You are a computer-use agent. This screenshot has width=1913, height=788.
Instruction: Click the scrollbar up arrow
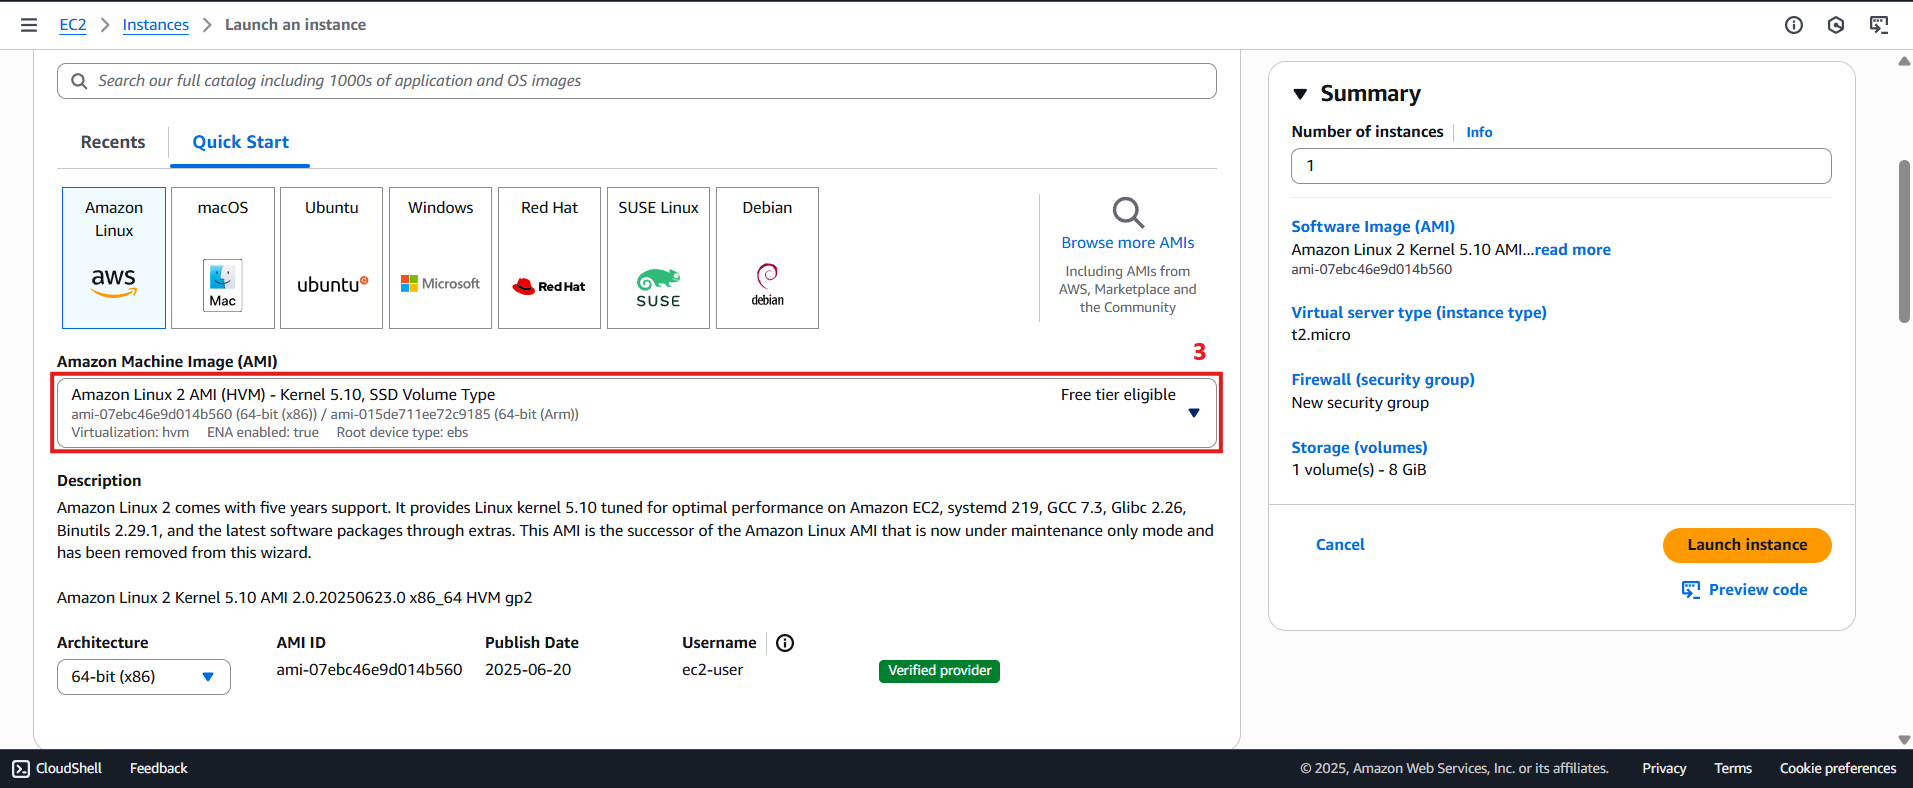[1904, 61]
